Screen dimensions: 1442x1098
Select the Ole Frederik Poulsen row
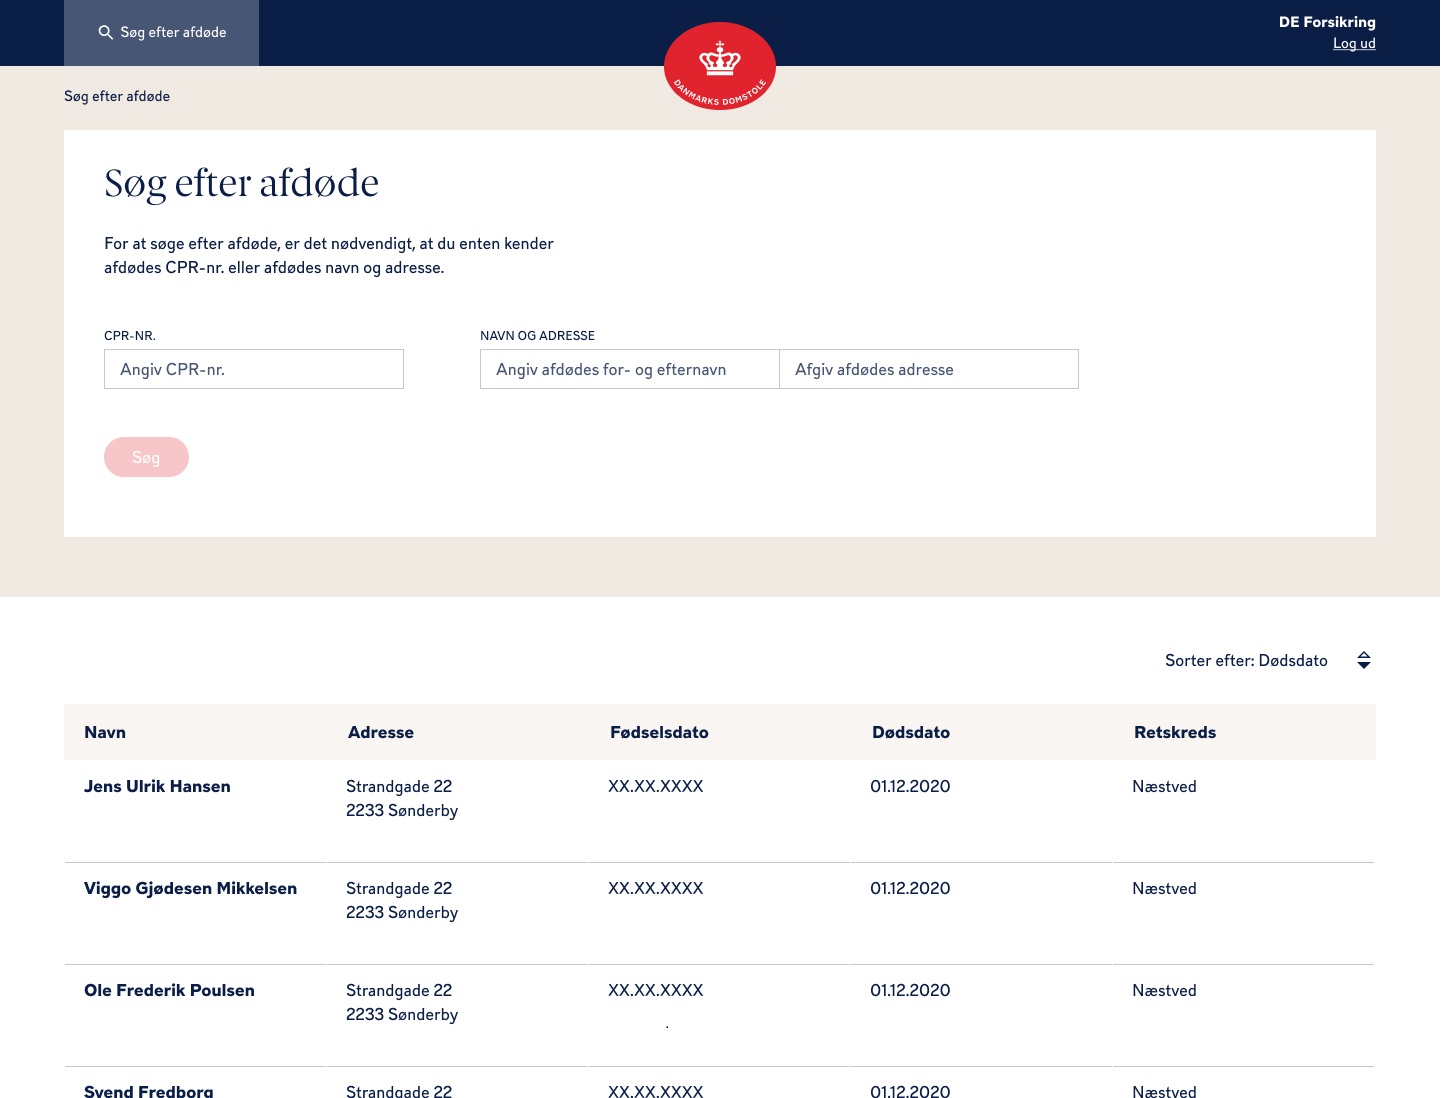(x=169, y=990)
